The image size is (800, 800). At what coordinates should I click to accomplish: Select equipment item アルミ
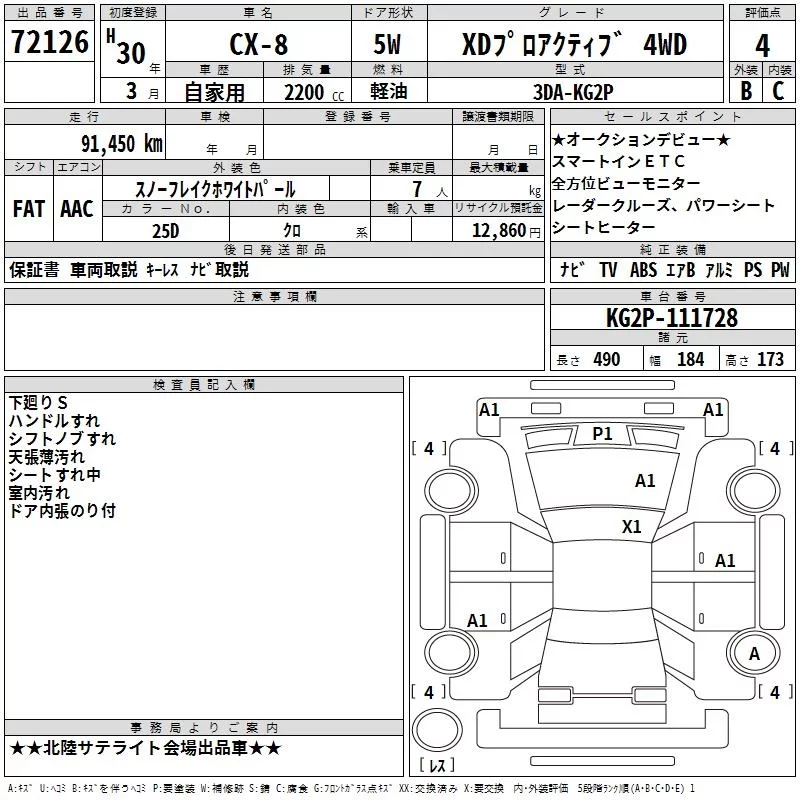point(719,269)
